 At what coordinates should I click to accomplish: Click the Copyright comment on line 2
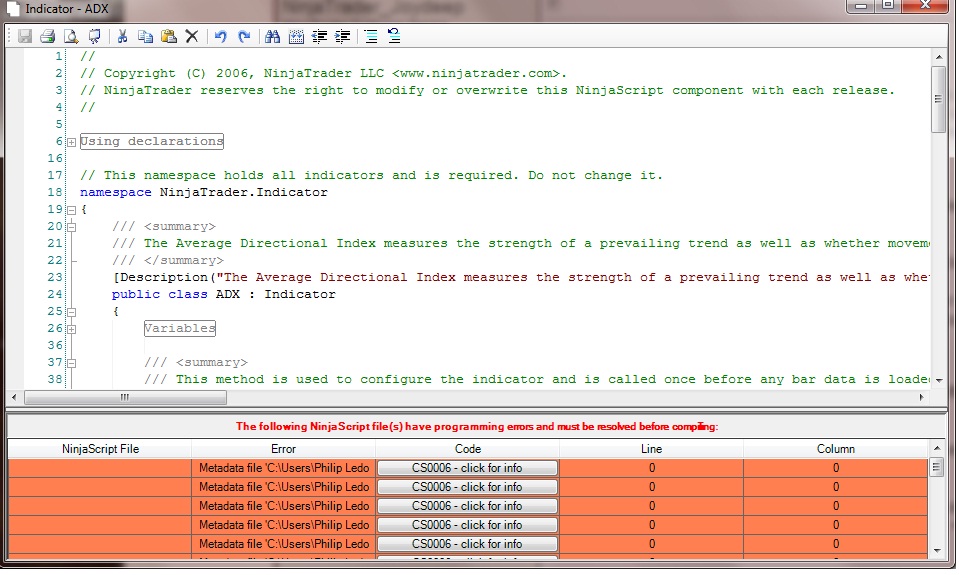pyautogui.click(x=324, y=73)
